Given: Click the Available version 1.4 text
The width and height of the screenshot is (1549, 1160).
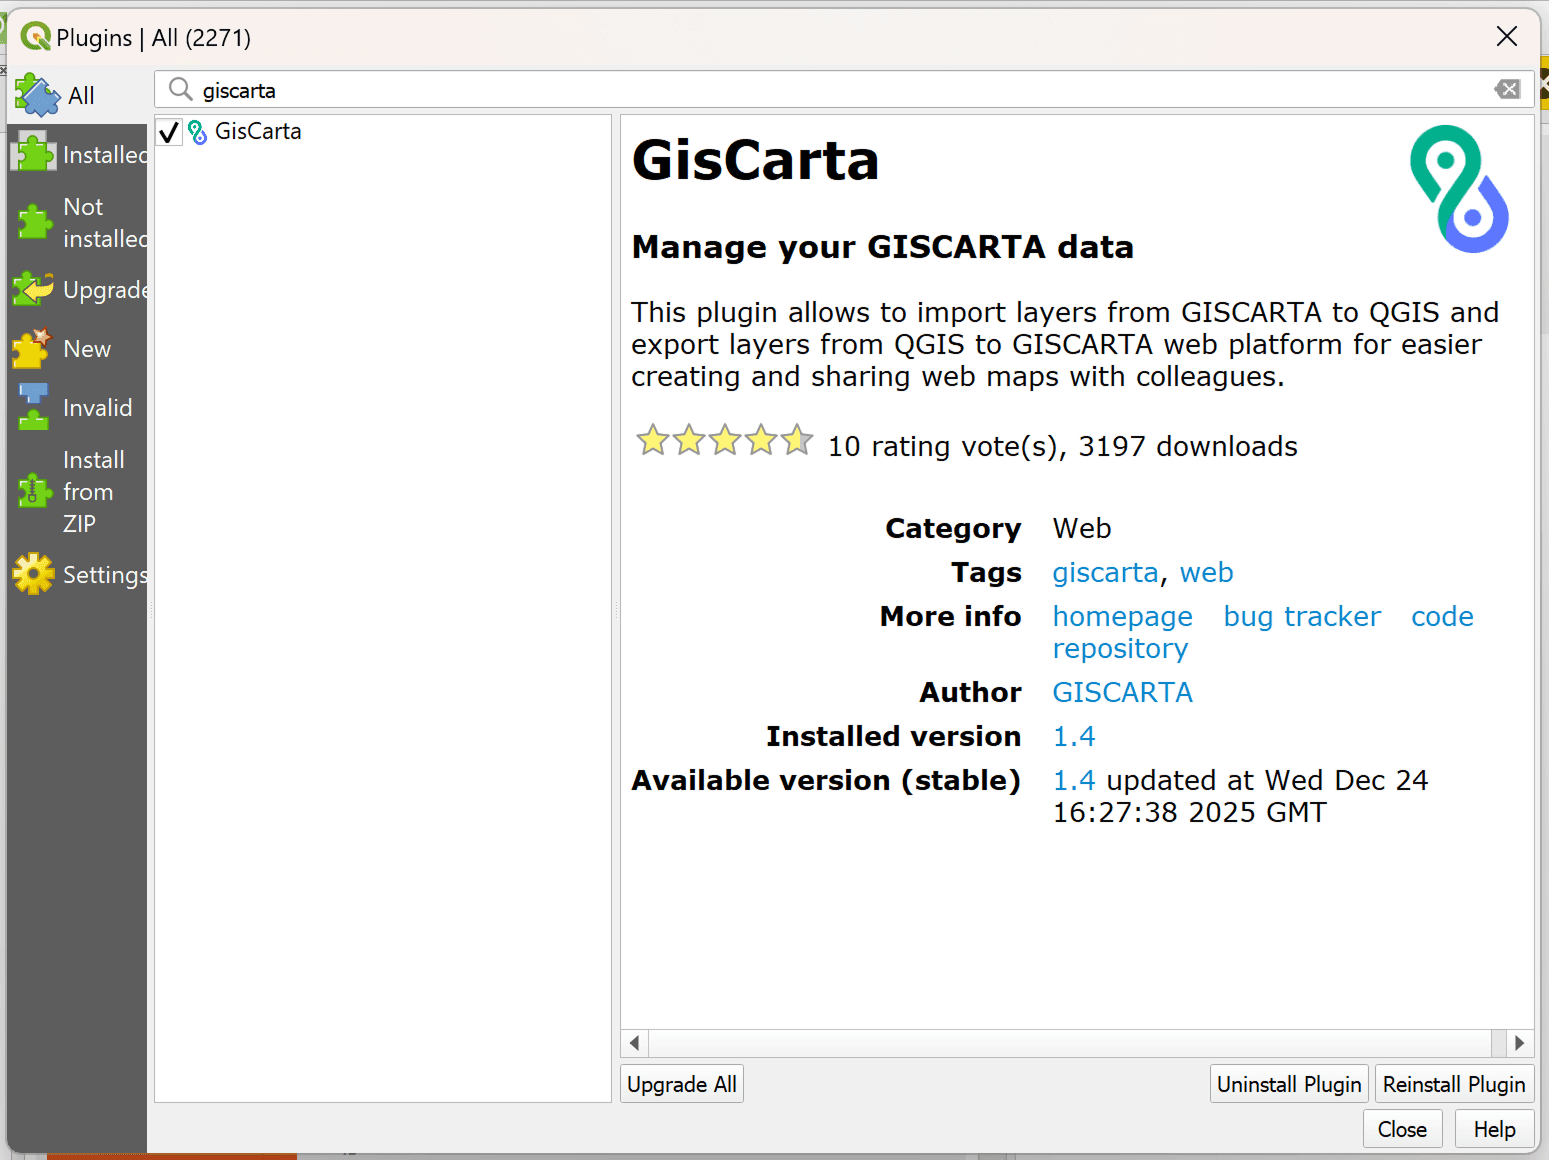Looking at the screenshot, I should [x=1074, y=781].
